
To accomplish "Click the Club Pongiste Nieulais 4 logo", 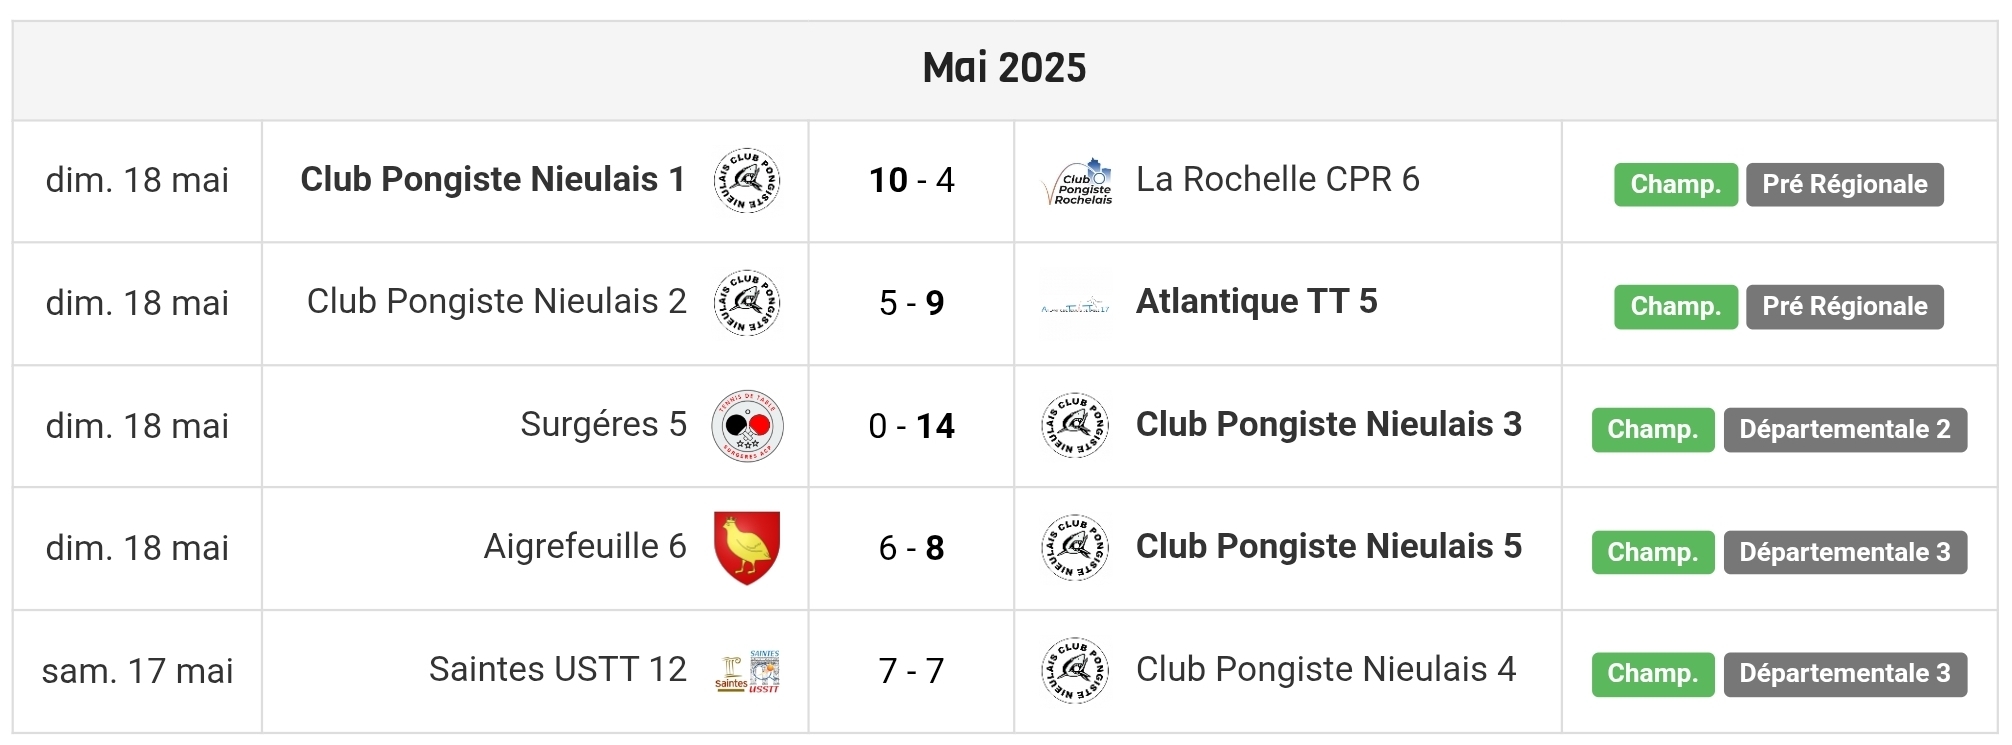I will tap(1075, 671).
